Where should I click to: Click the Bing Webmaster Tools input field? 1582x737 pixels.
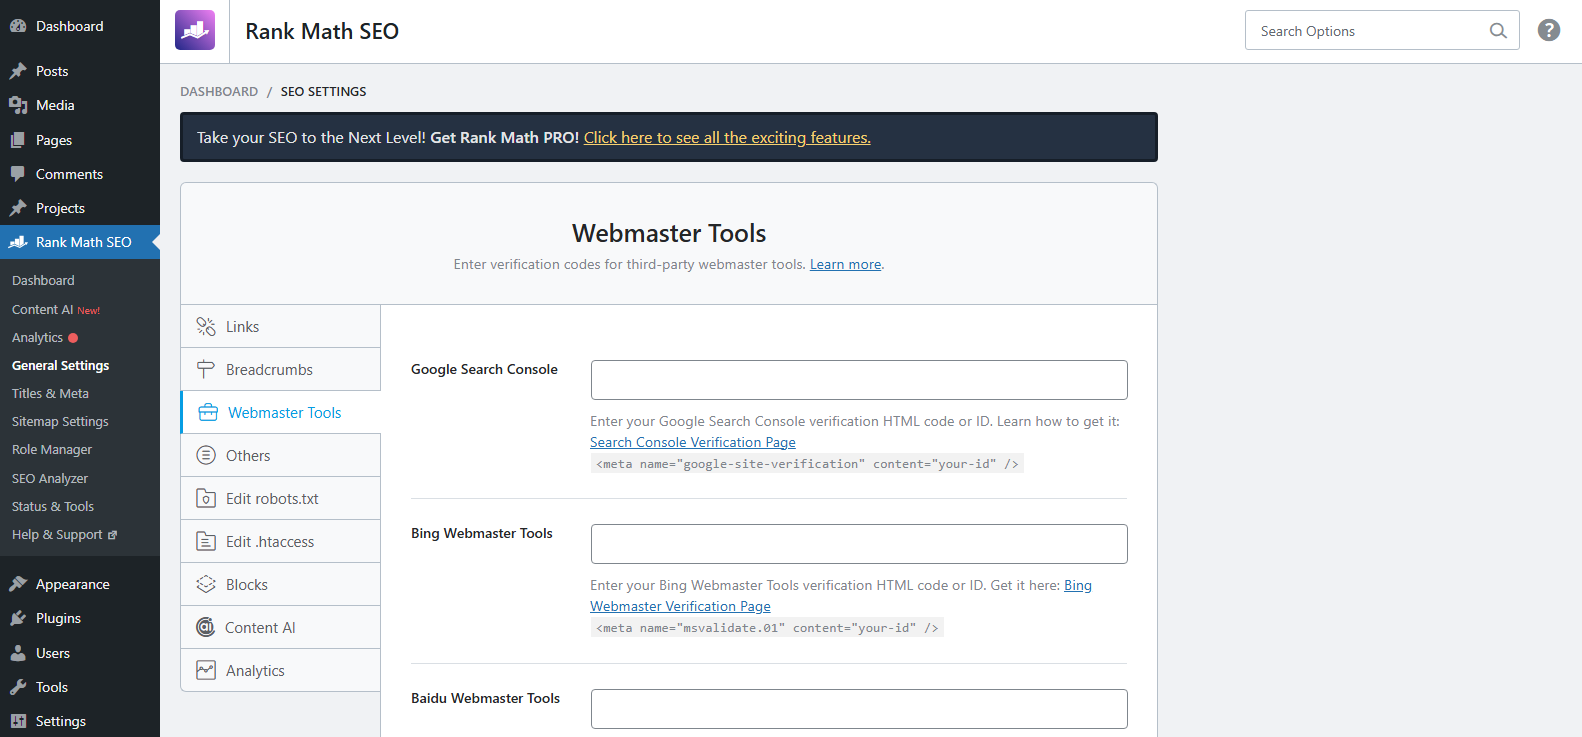pos(859,544)
